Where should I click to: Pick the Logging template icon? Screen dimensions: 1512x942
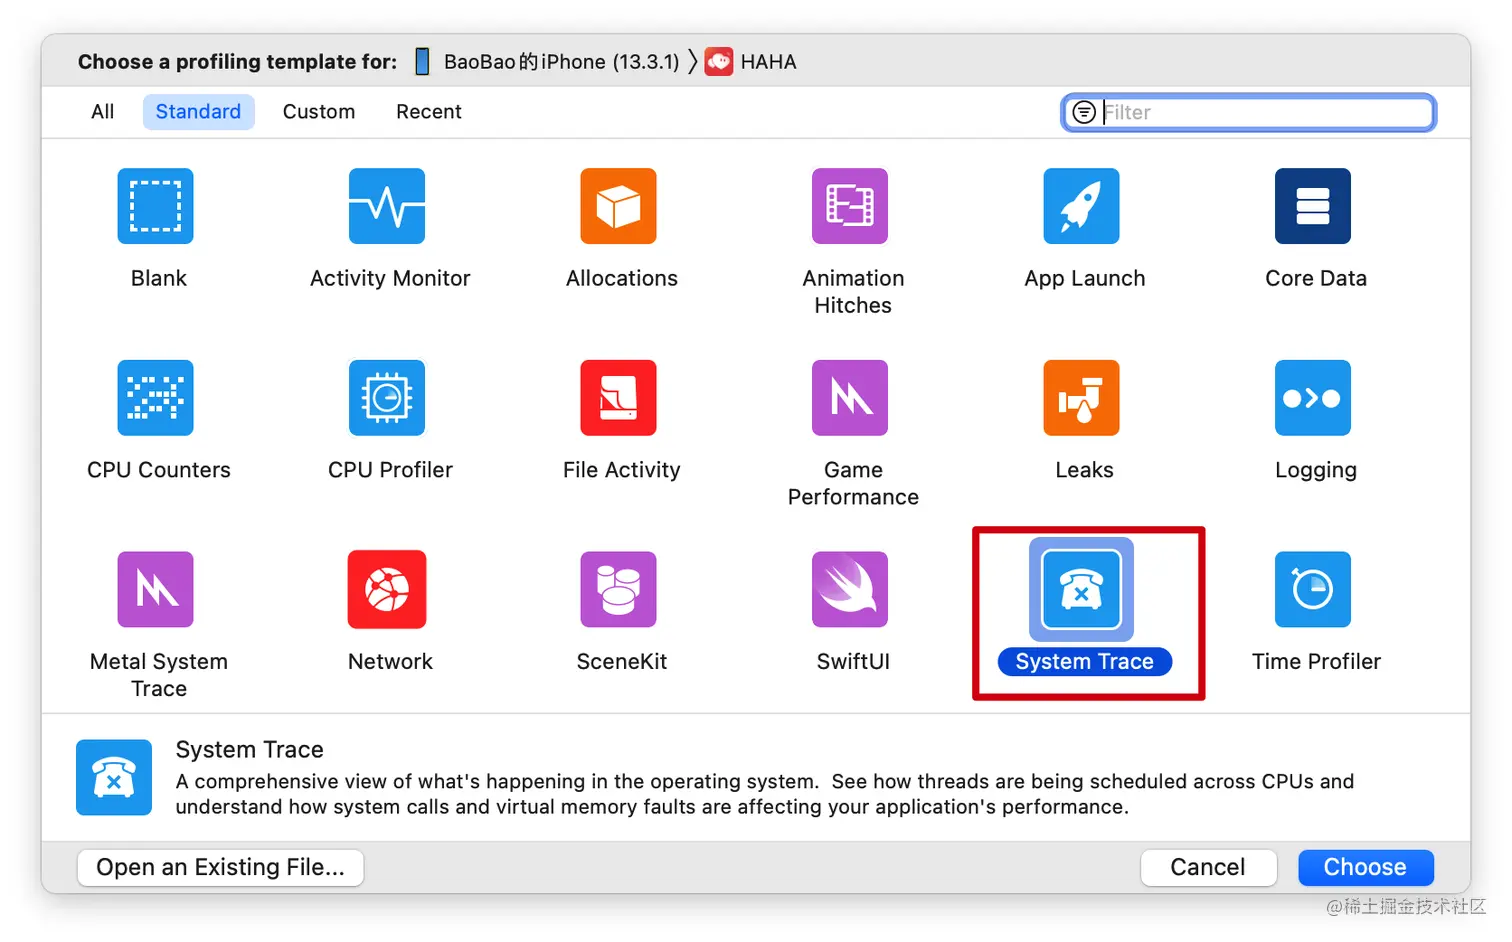pyautogui.click(x=1313, y=398)
